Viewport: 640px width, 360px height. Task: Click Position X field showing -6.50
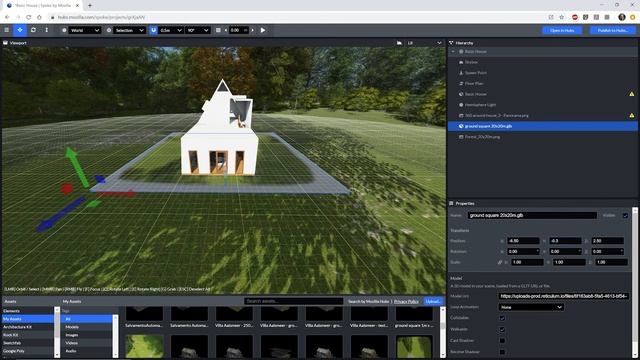click(x=523, y=241)
